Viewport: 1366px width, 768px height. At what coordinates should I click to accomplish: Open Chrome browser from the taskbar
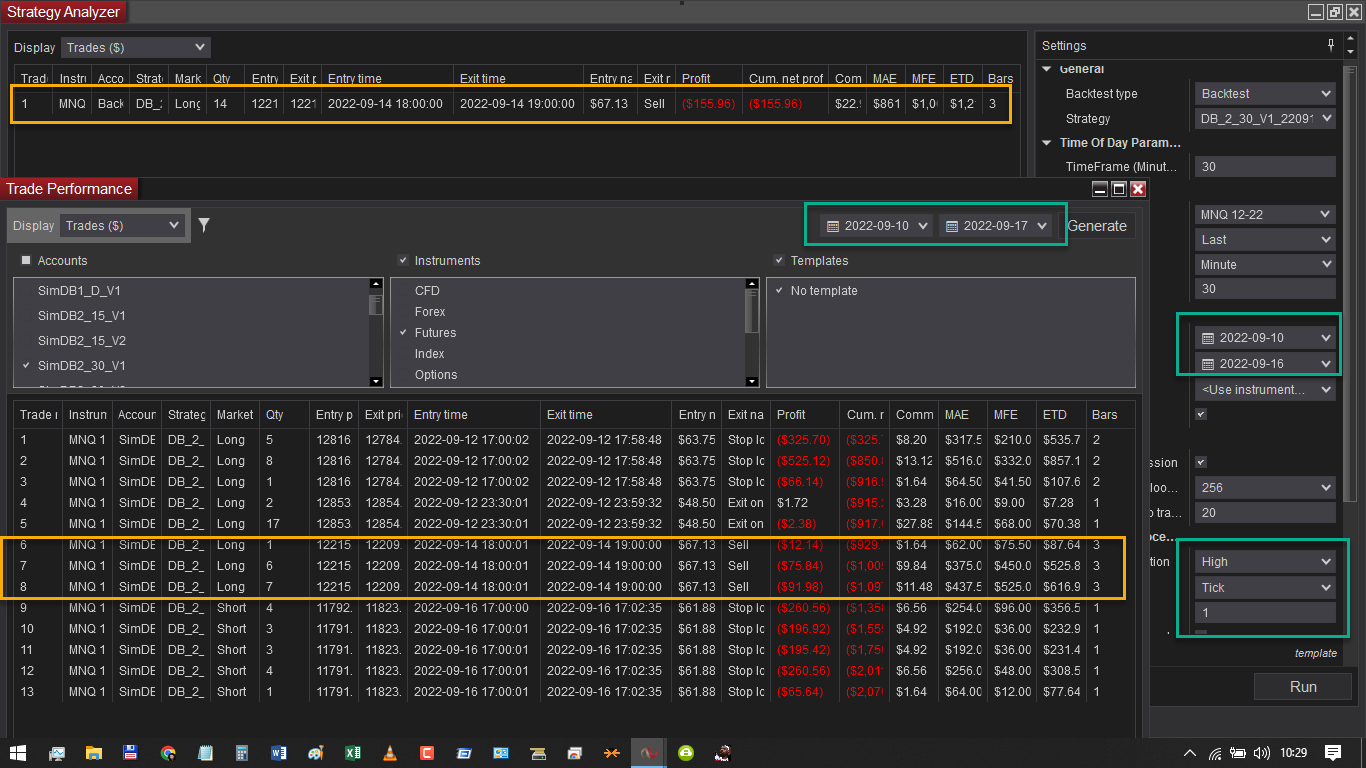[168, 753]
